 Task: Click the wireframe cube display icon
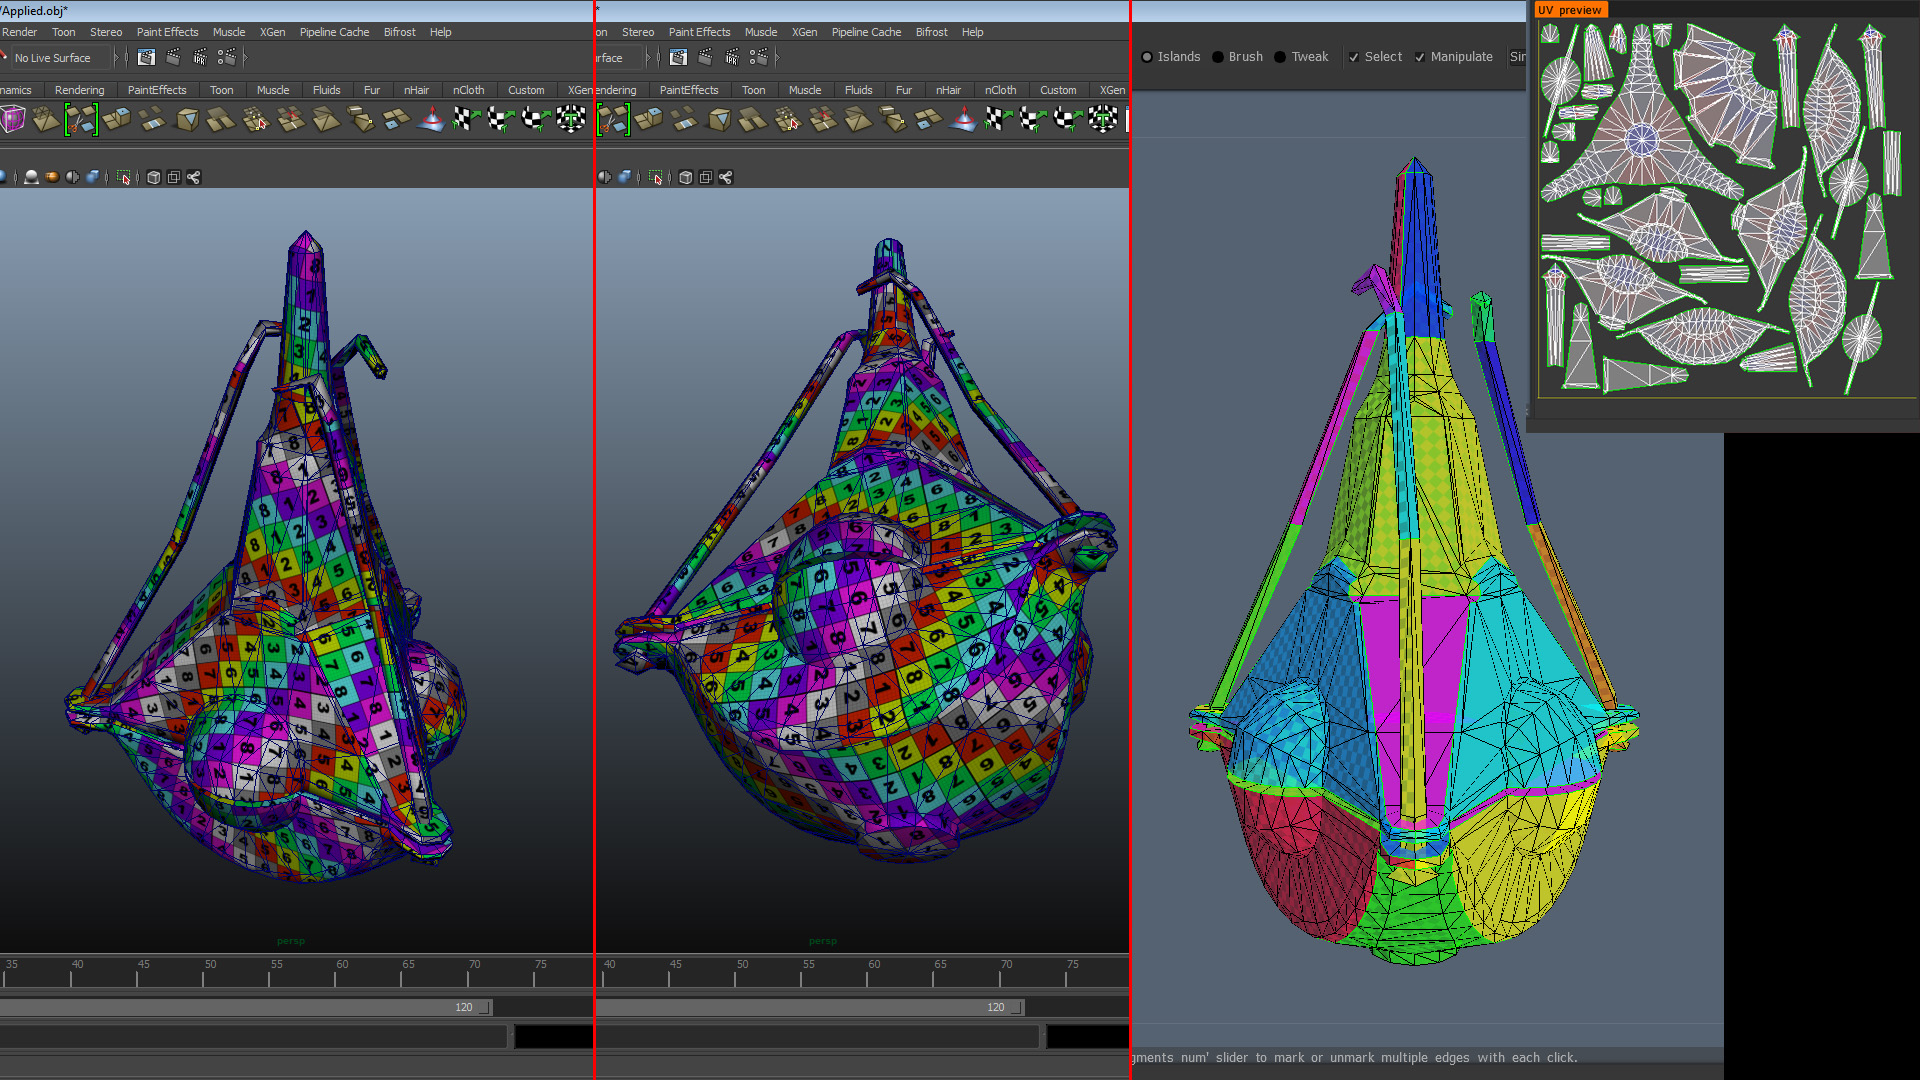(154, 178)
